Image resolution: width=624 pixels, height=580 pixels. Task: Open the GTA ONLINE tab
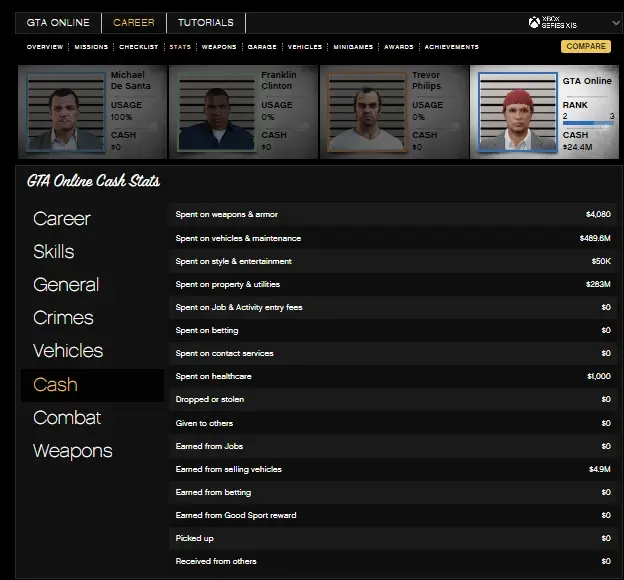(x=58, y=23)
